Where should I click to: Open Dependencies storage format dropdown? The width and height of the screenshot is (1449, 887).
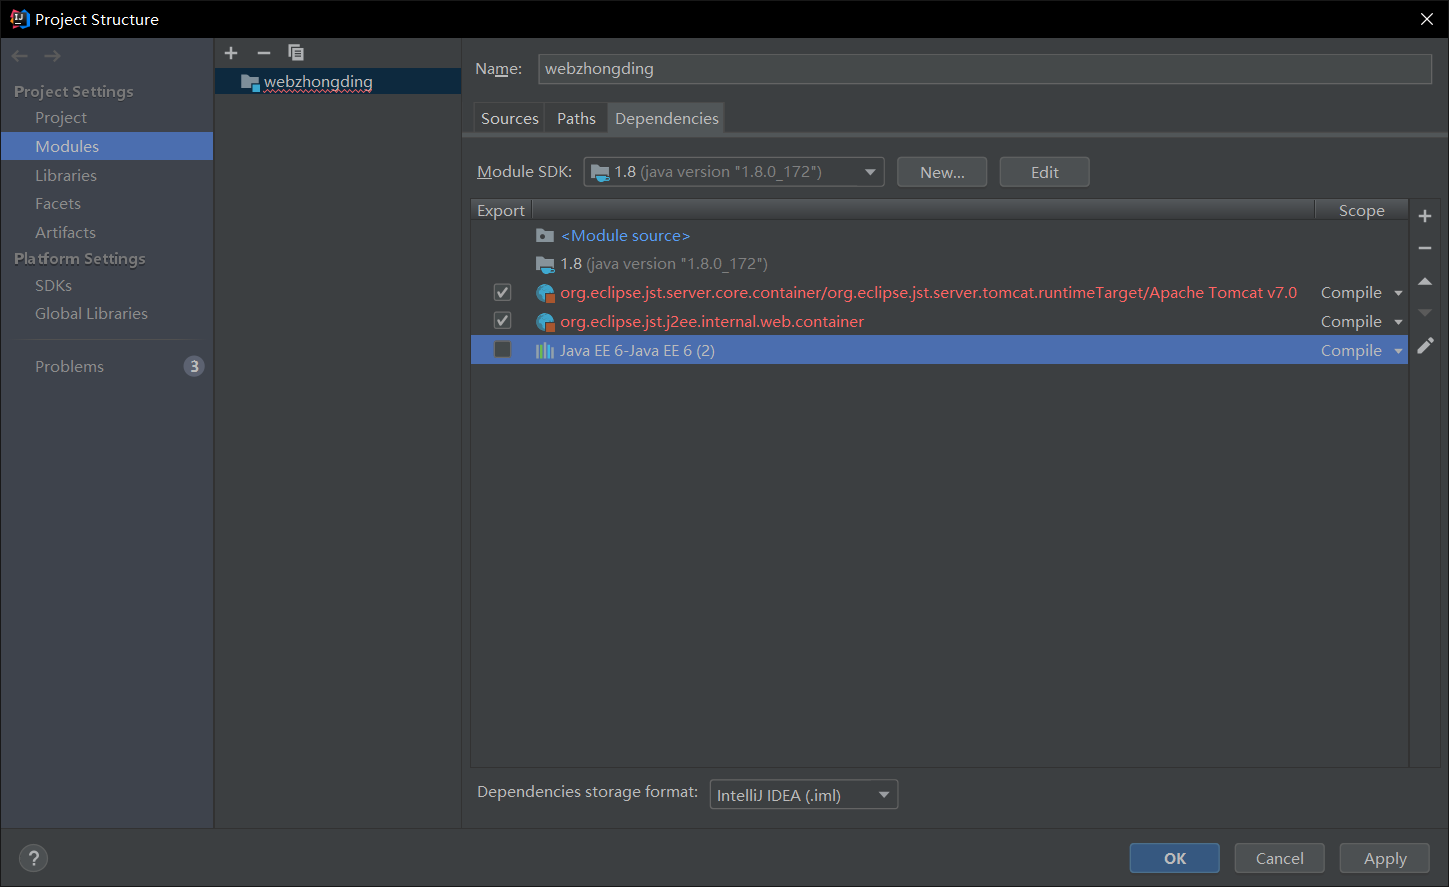804,795
